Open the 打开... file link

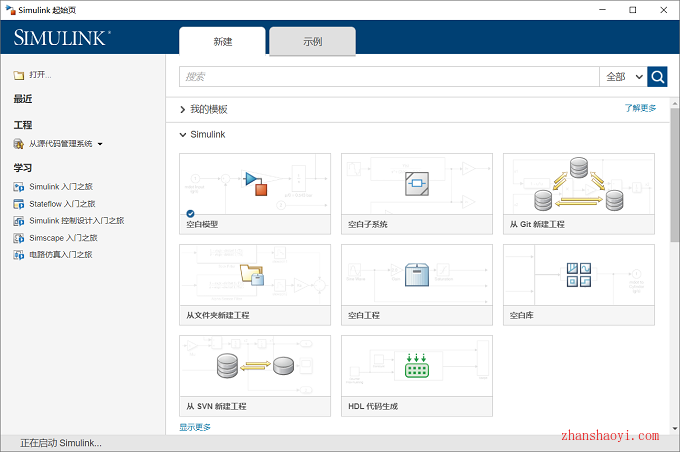click(x=40, y=75)
